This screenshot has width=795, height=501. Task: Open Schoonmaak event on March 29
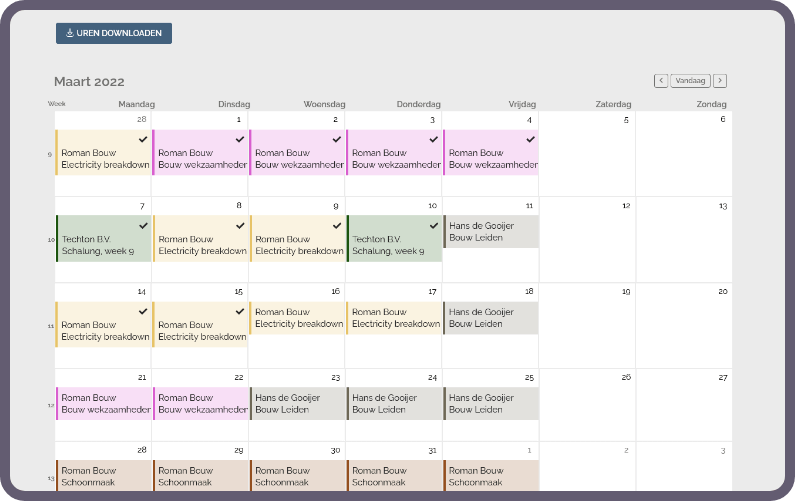[x=200, y=476]
